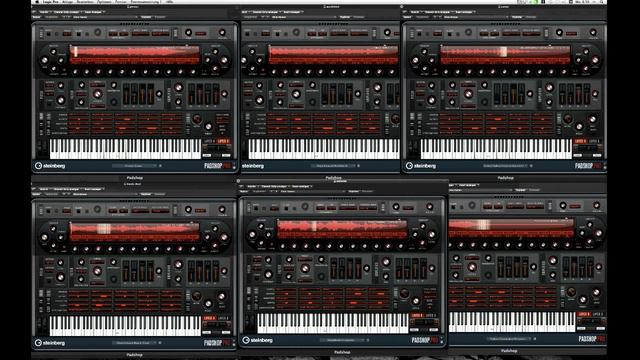
Task: Open the Optionen menu
Action: click(104, 2)
